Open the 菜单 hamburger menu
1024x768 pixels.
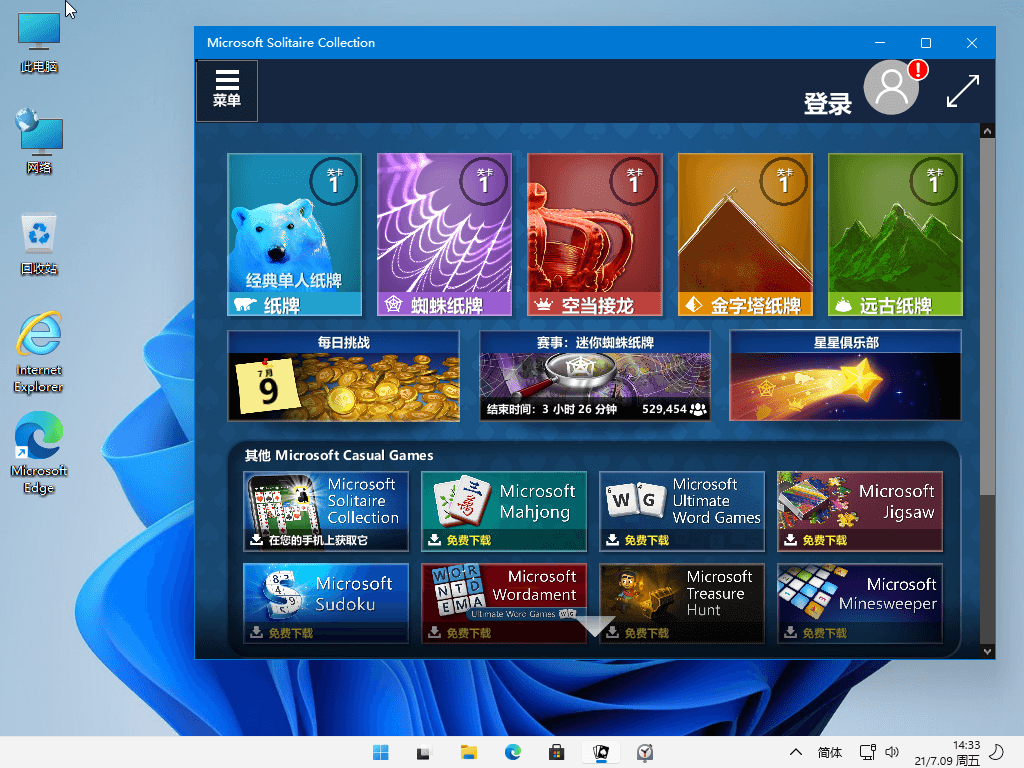tap(227, 90)
